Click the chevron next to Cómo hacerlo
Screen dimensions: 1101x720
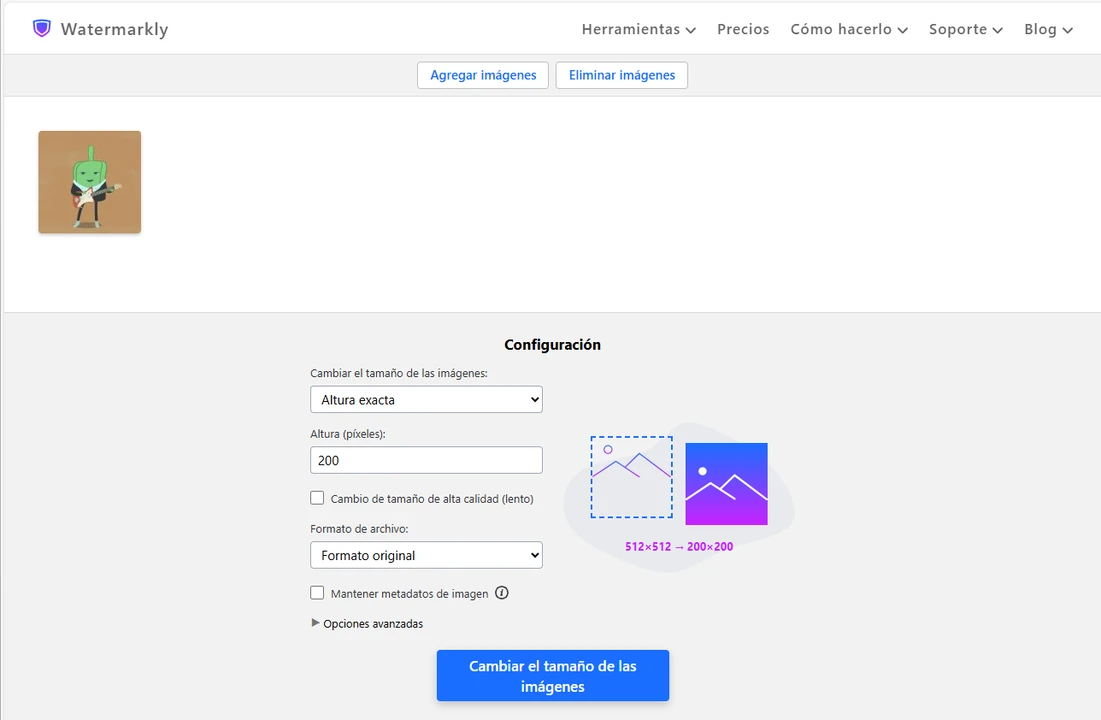[x=902, y=30]
